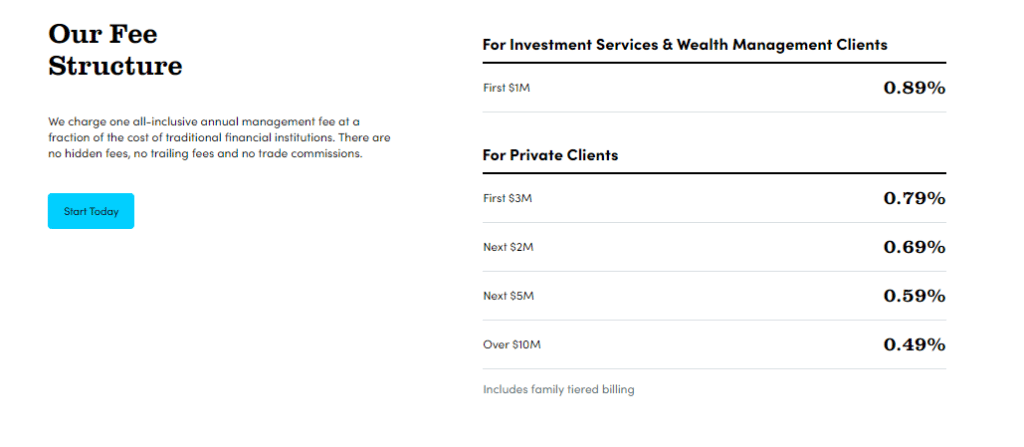Image resolution: width=1024 pixels, height=447 pixels.
Task: Select the First $3M row label
Action: [507, 198]
